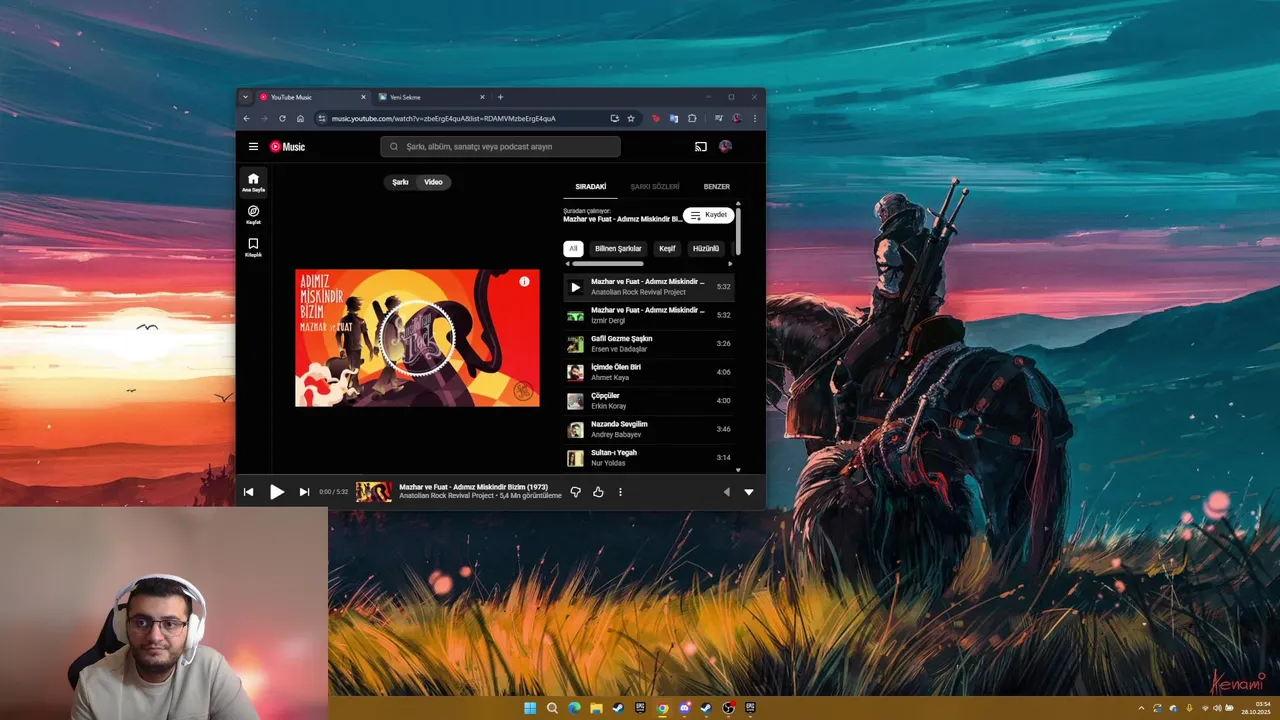The width and height of the screenshot is (1280, 720).
Task: Open the site information icon in the address bar
Action: pyautogui.click(x=322, y=118)
